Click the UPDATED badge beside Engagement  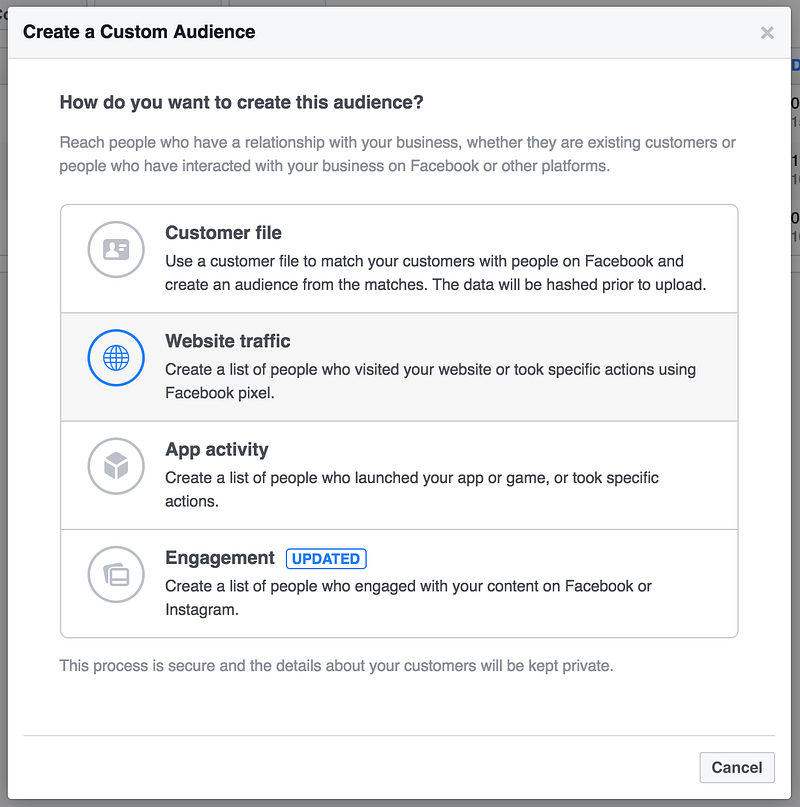click(x=326, y=559)
